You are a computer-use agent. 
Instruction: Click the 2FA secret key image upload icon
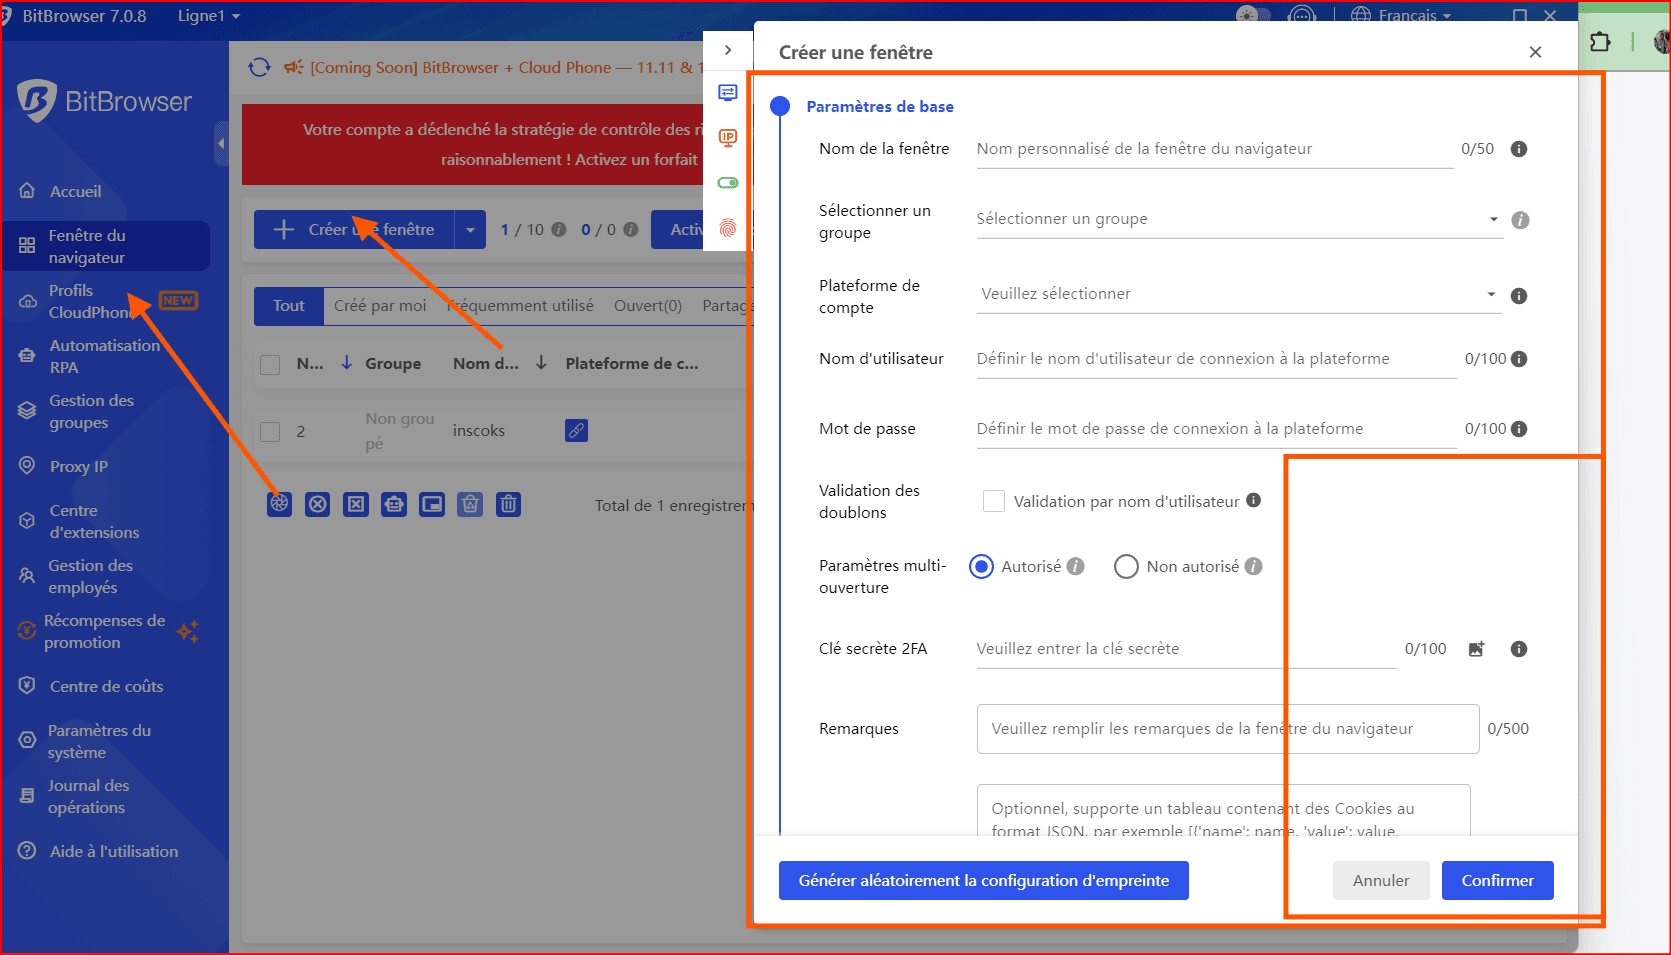[x=1476, y=649]
